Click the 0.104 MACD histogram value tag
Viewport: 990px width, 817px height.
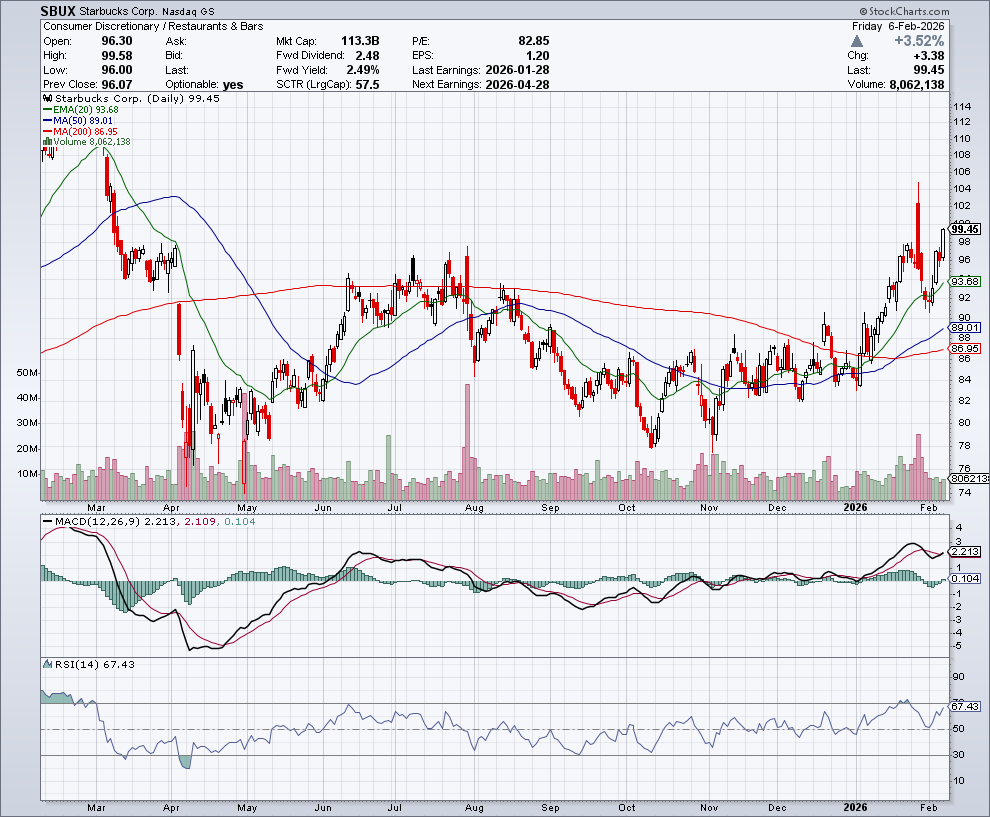[965, 578]
